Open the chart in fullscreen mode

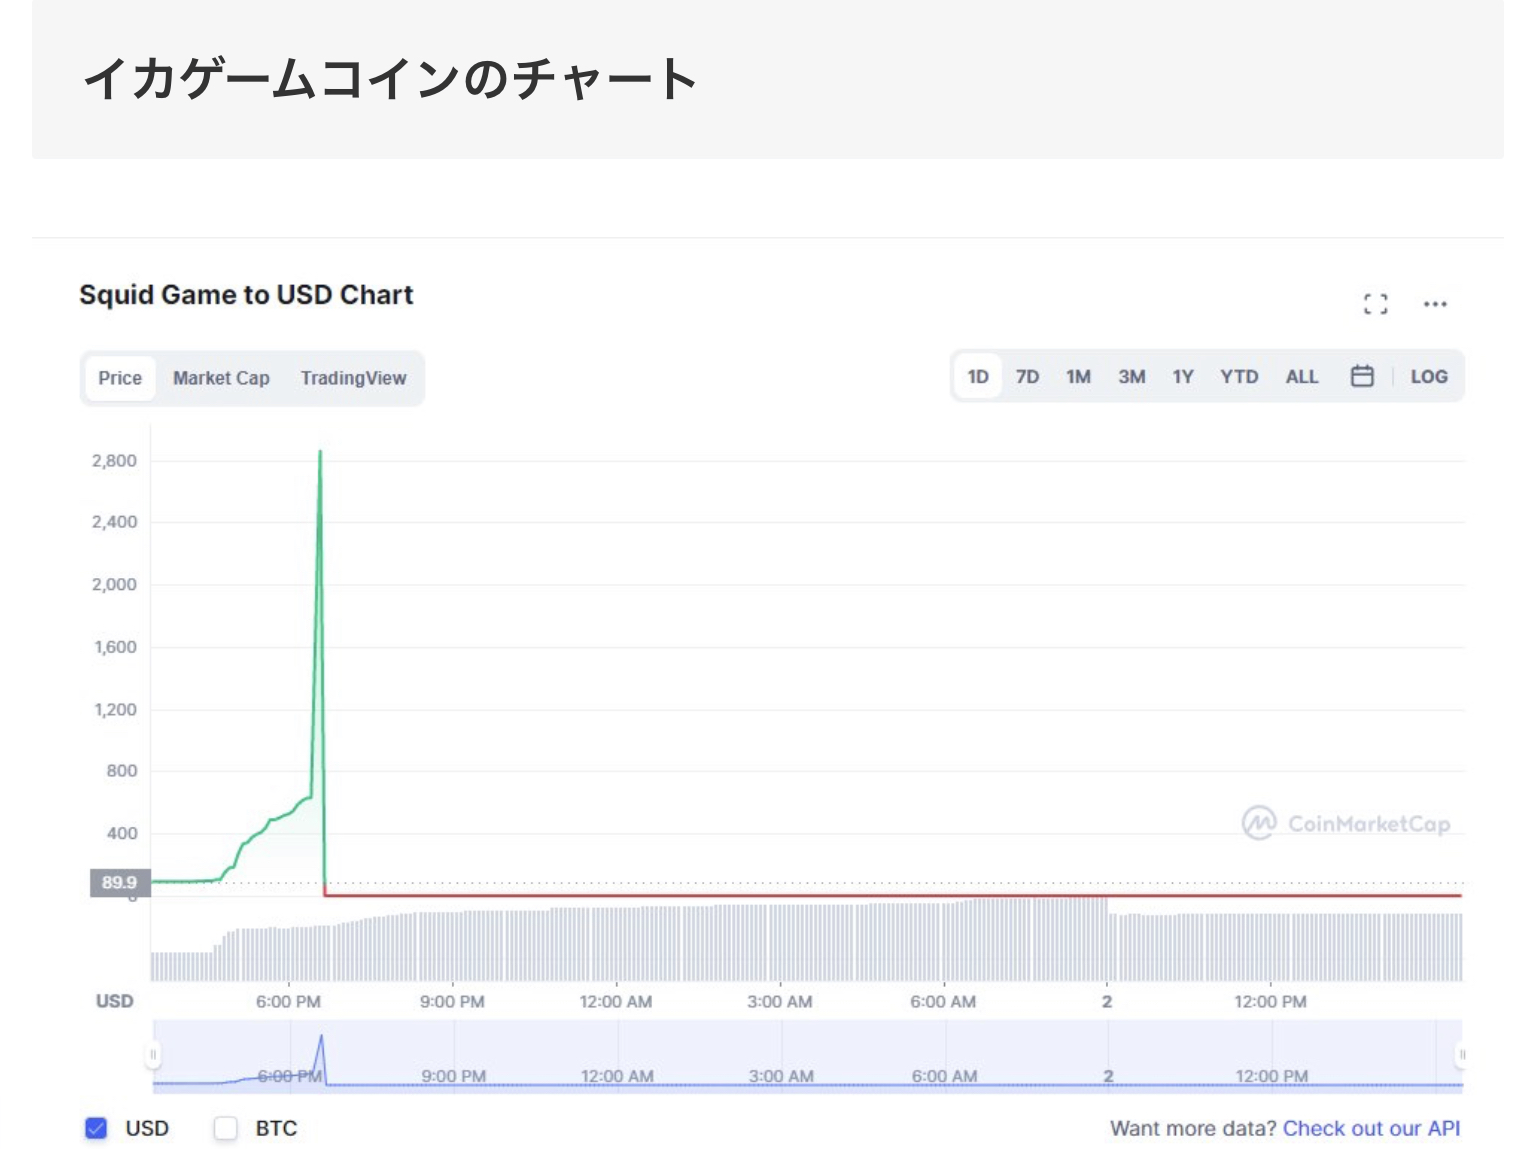click(x=1375, y=304)
